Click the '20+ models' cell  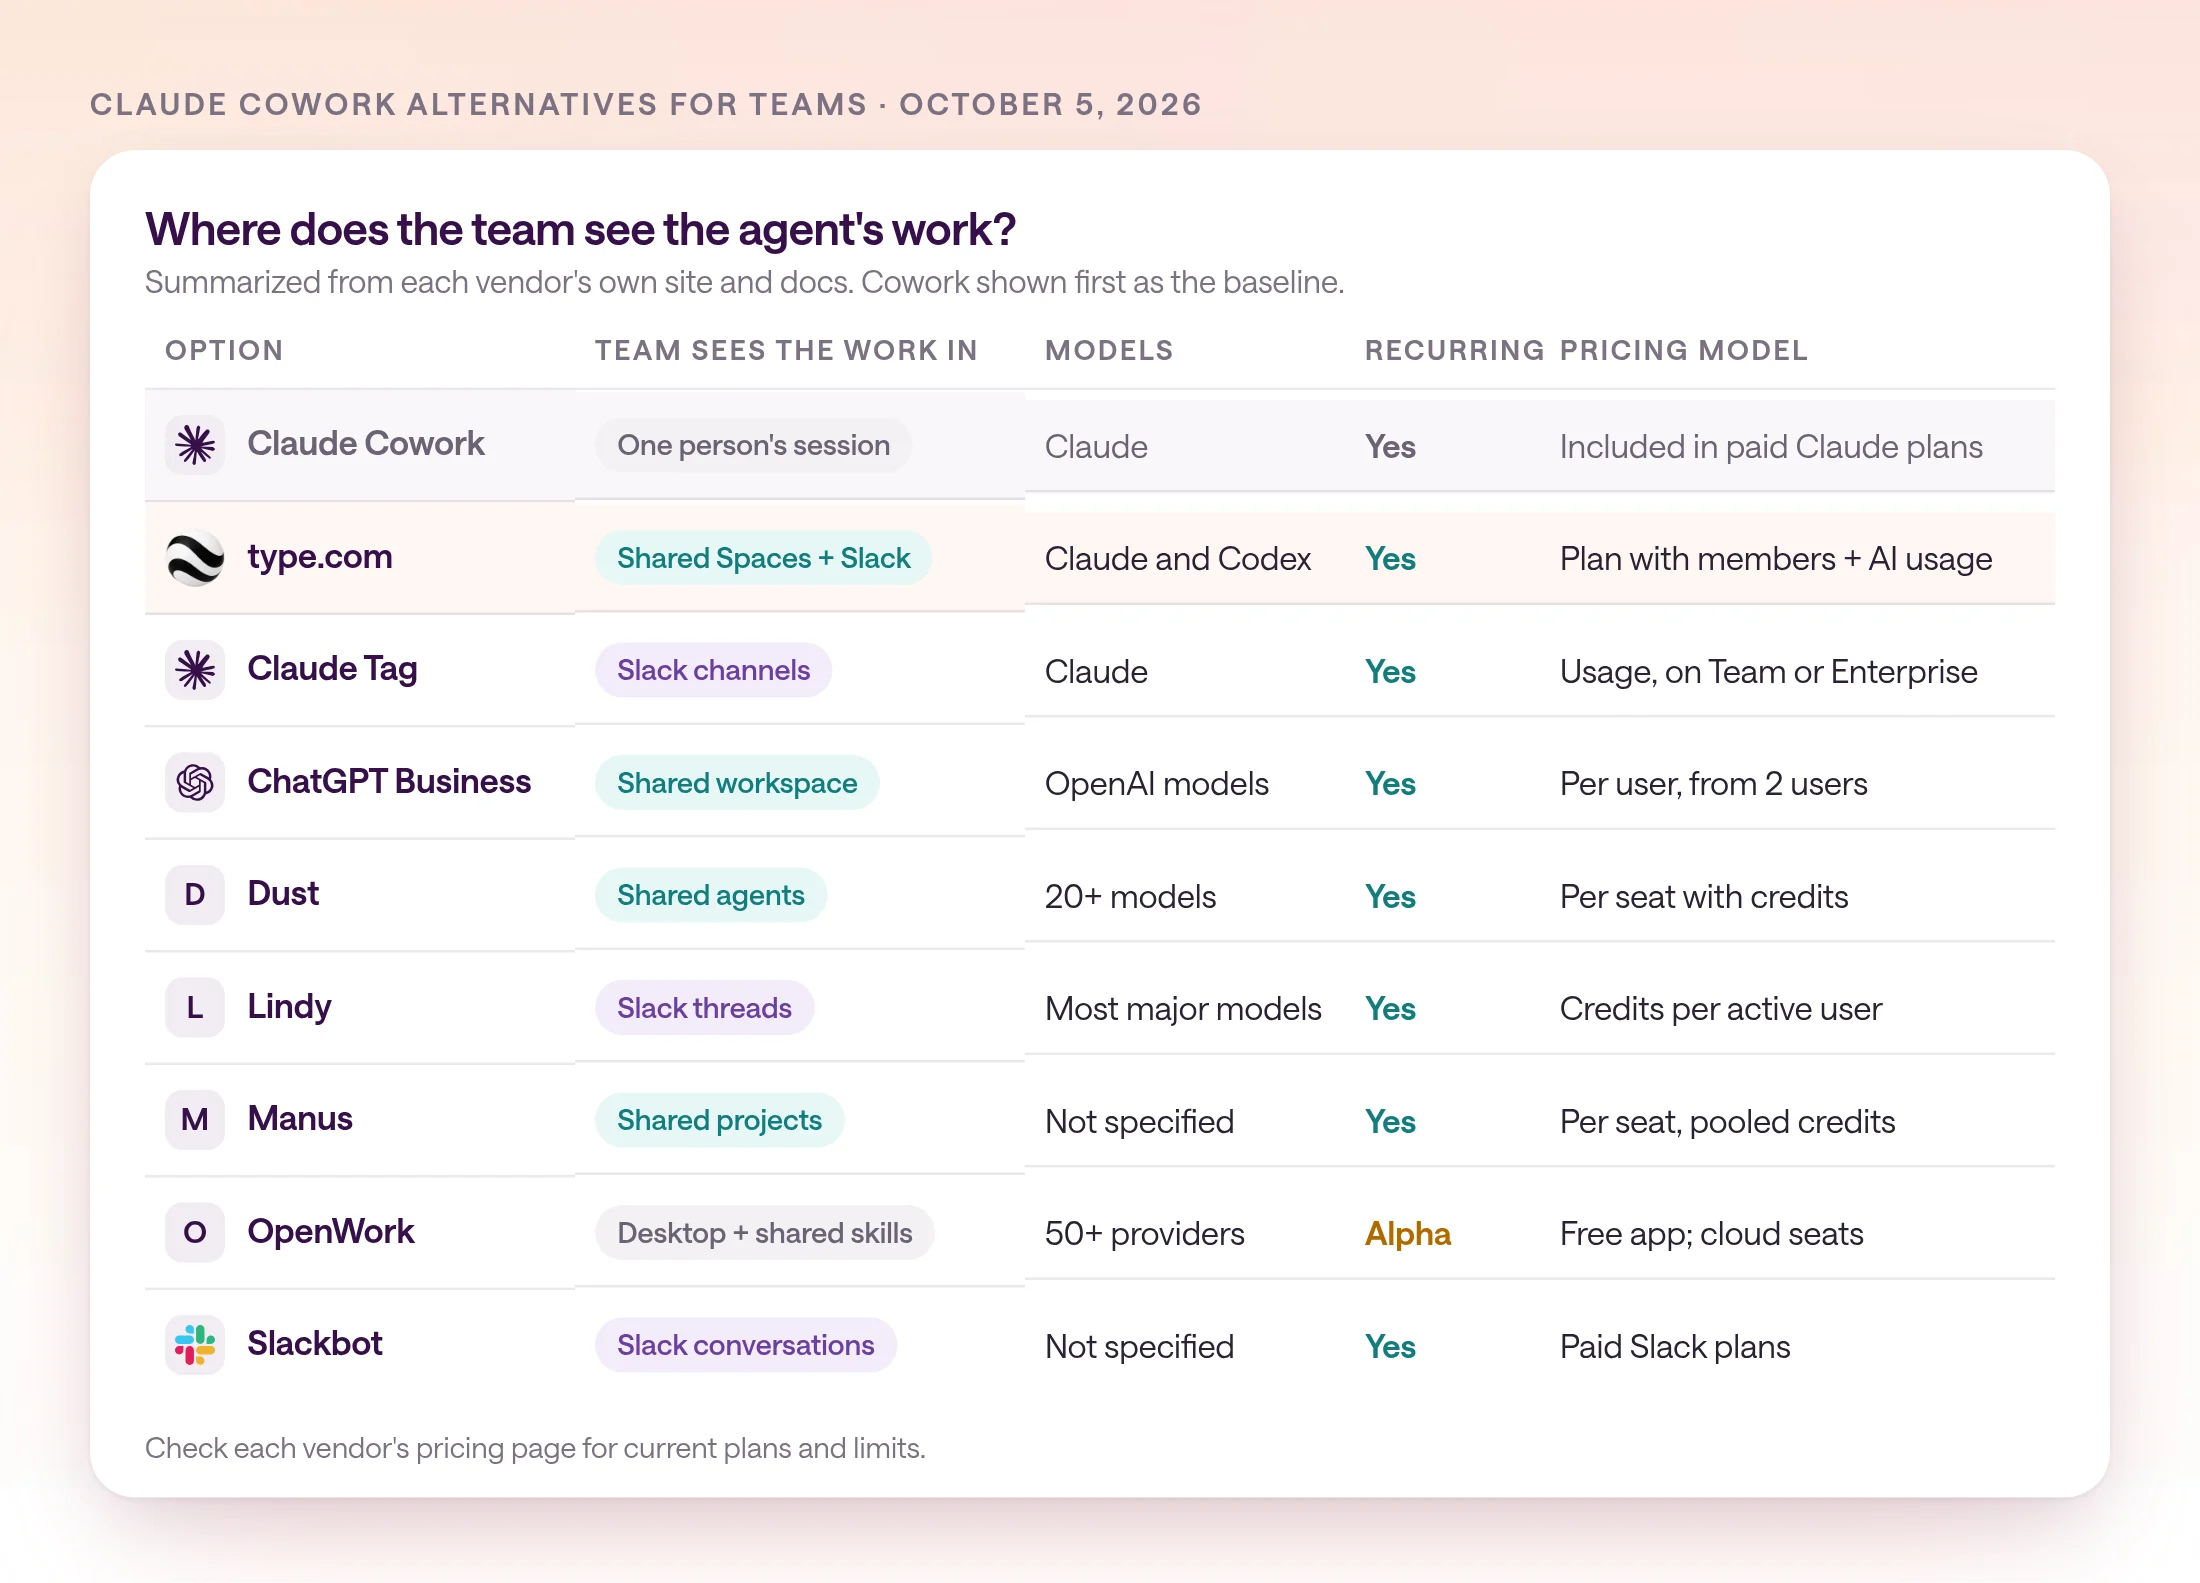pyautogui.click(x=1131, y=896)
